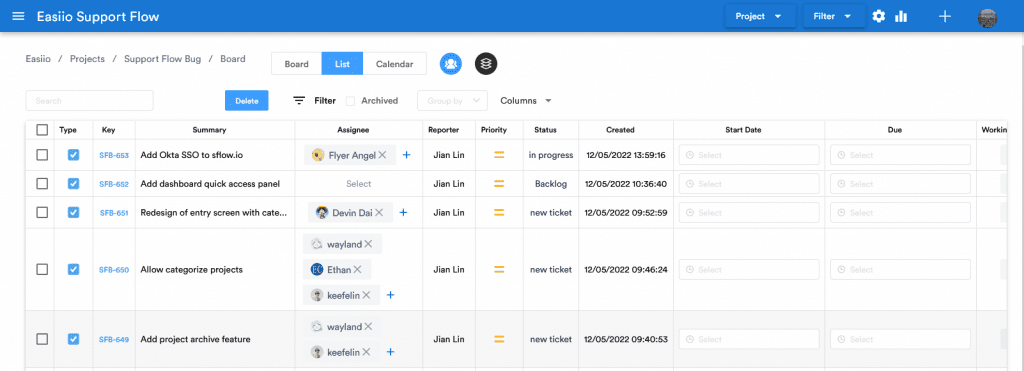
Task: Open issue key SFB-651
Action: click(x=114, y=213)
